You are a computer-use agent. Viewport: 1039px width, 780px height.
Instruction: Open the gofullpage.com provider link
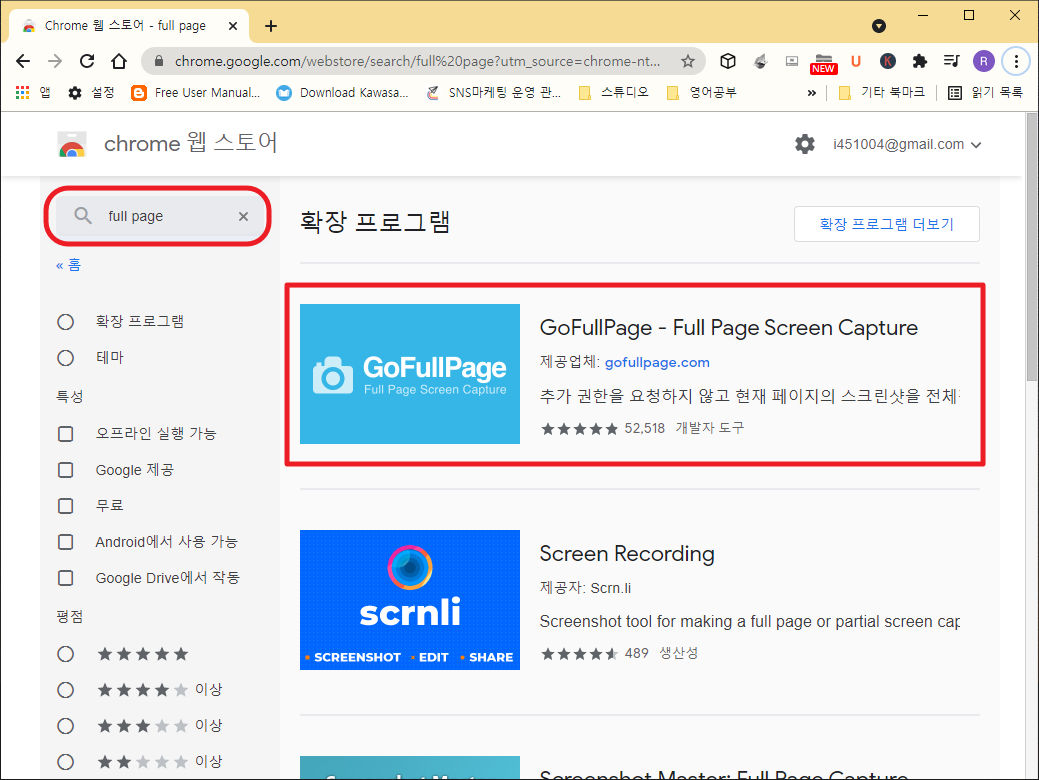coord(657,362)
